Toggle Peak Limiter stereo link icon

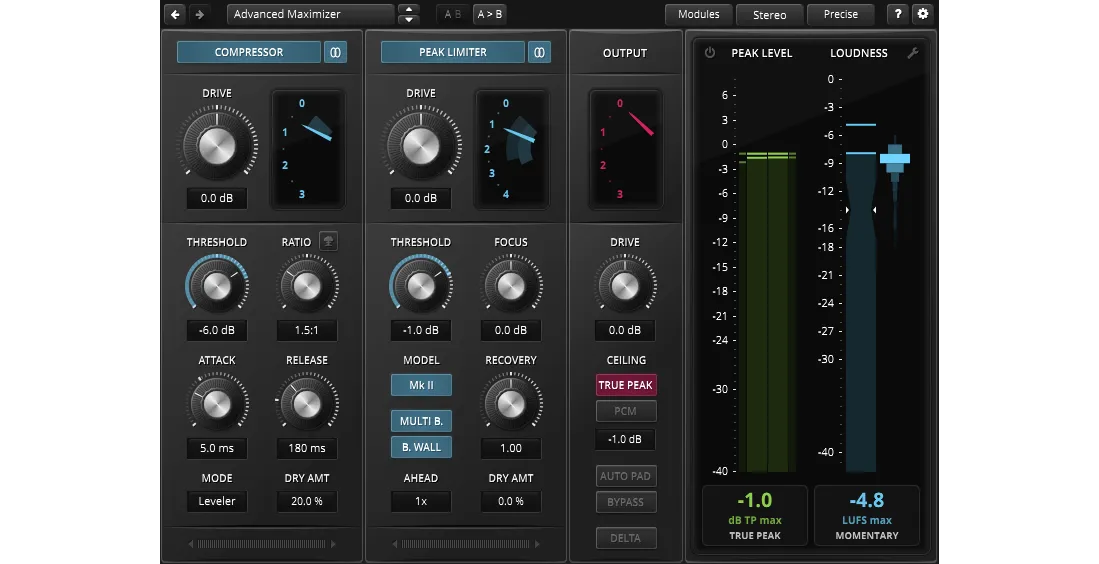tap(539, 52)
